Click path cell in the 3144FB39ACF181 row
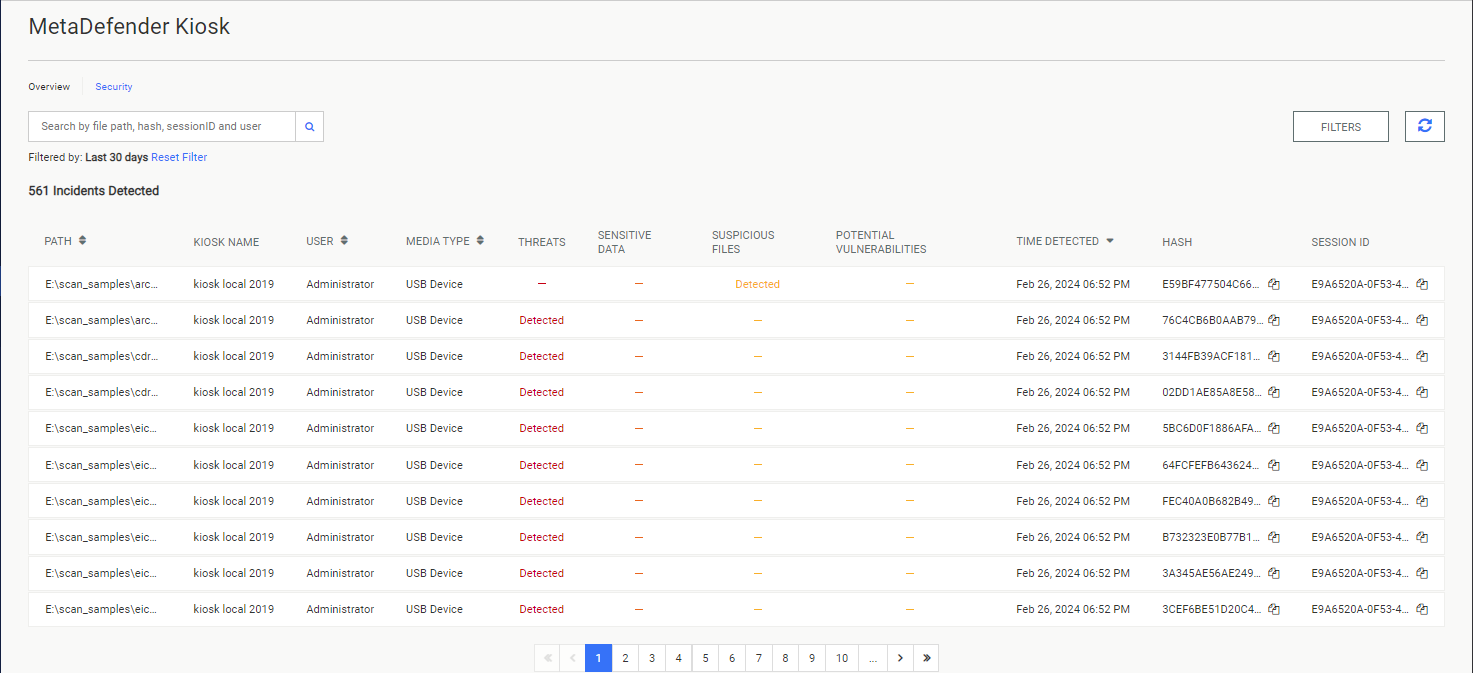Viewport: 1473px width, 673px height. [102, 356]
